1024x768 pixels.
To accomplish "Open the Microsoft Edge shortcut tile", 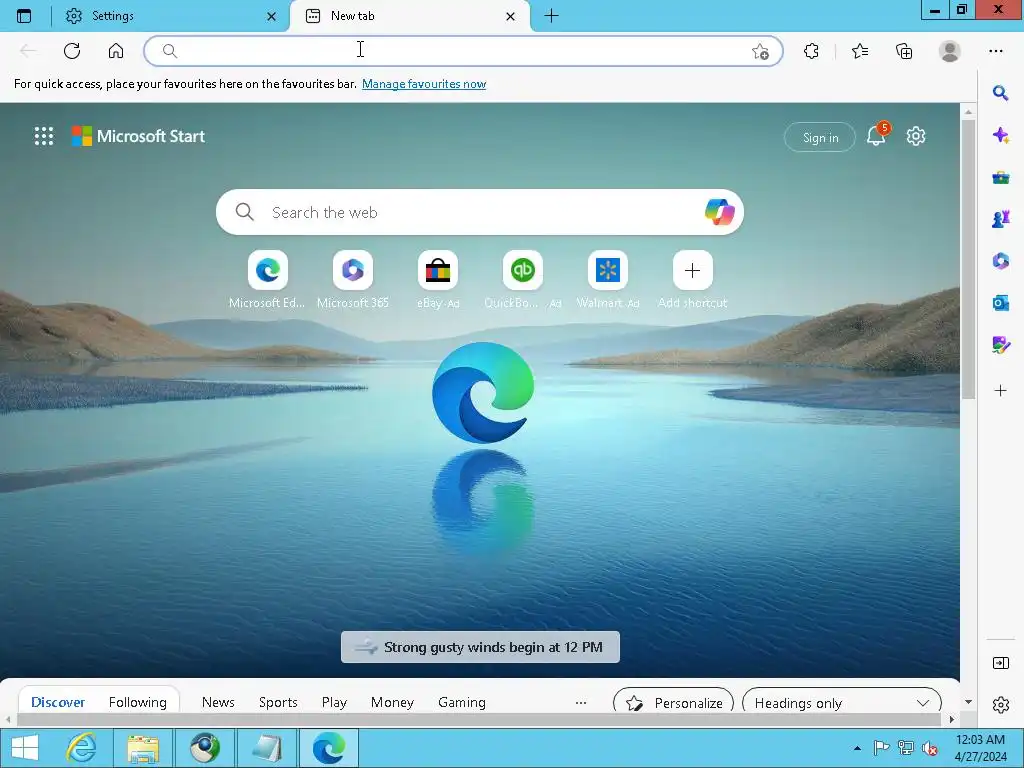I will (x=267, y=280).
